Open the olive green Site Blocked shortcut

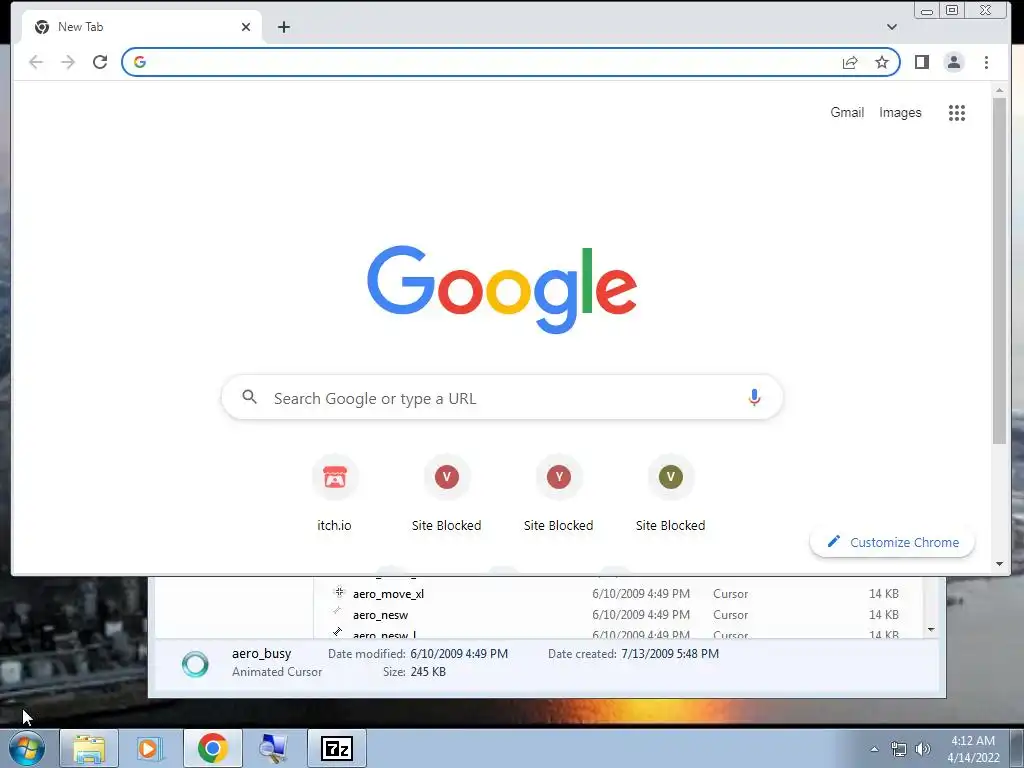tap(671, 494)
